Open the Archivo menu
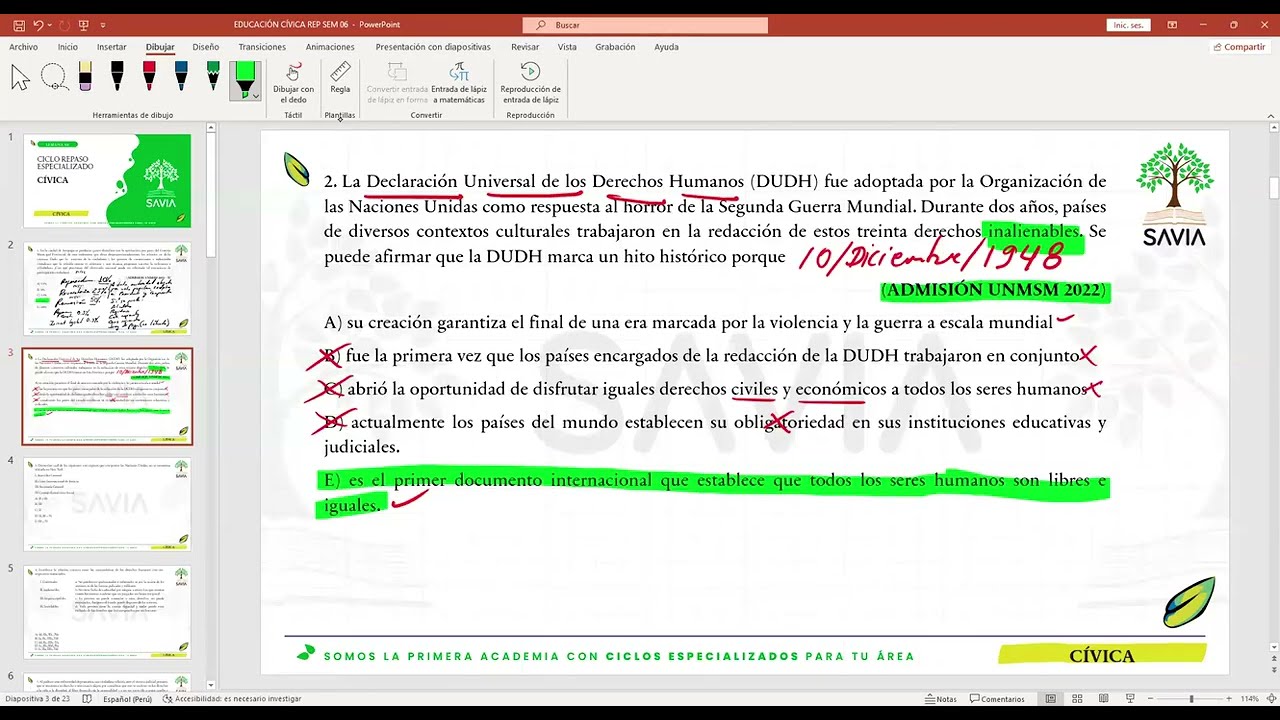Viewport: 1280px width, 720px height. (23, 47)
